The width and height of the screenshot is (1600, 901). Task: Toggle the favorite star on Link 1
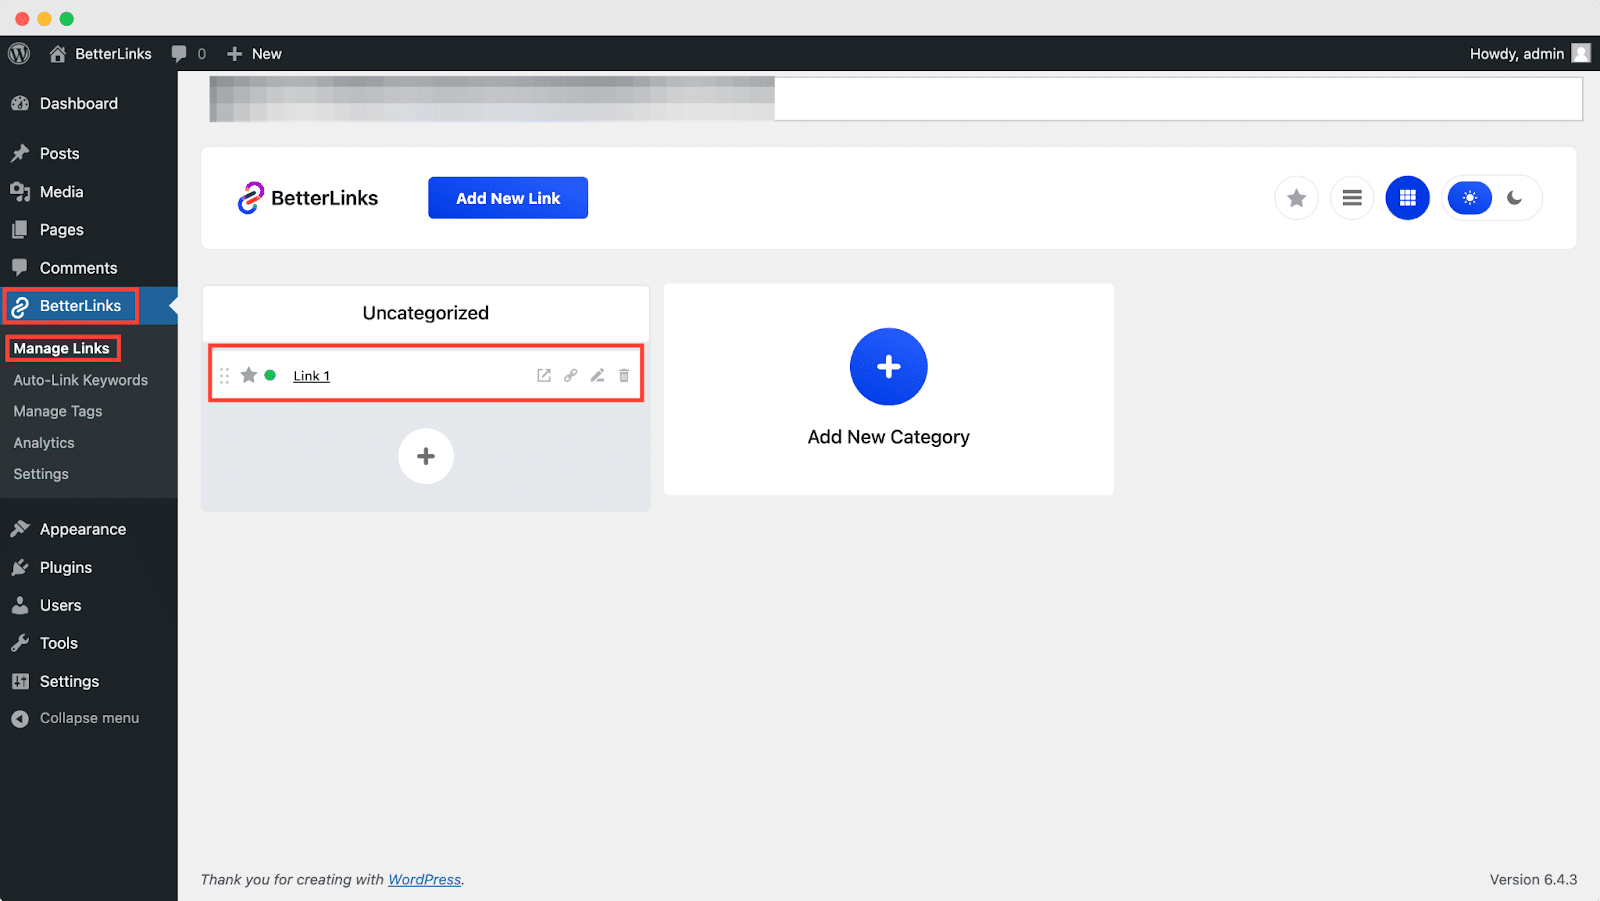(248, 375)
